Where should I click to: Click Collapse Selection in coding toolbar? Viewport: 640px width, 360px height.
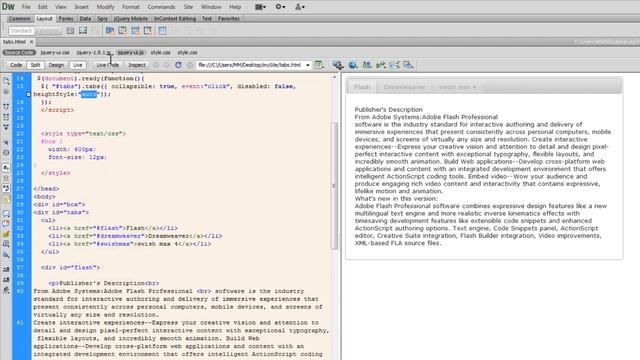[6, 117]
